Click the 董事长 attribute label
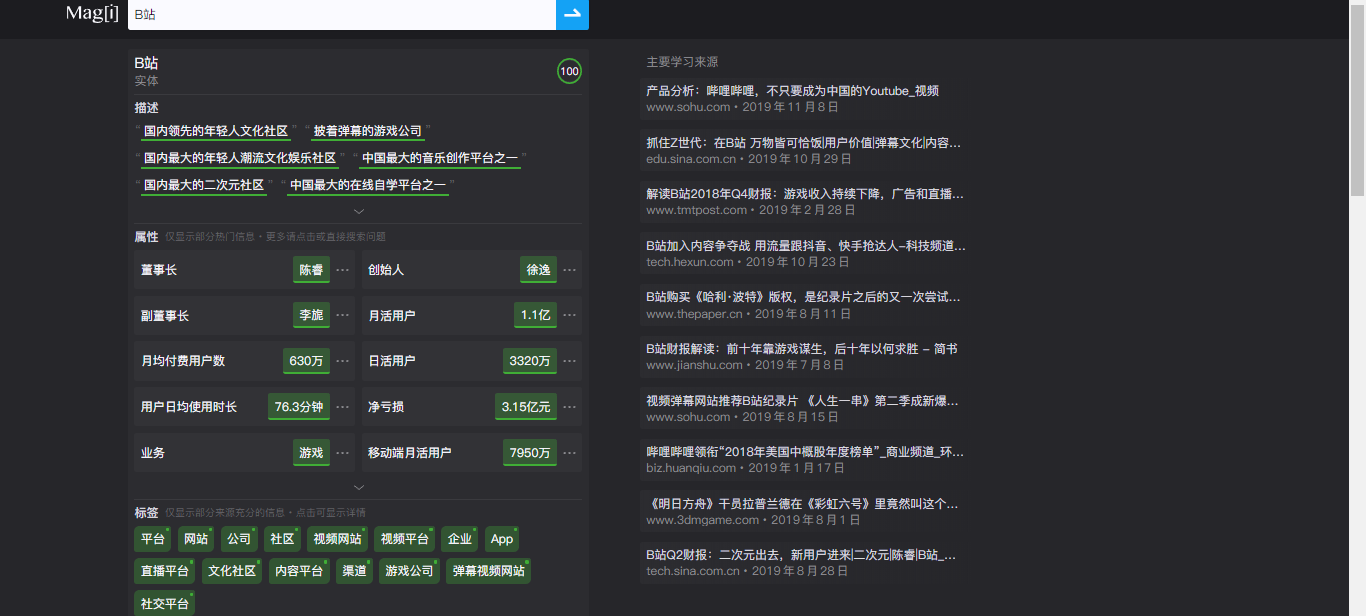 159,270
